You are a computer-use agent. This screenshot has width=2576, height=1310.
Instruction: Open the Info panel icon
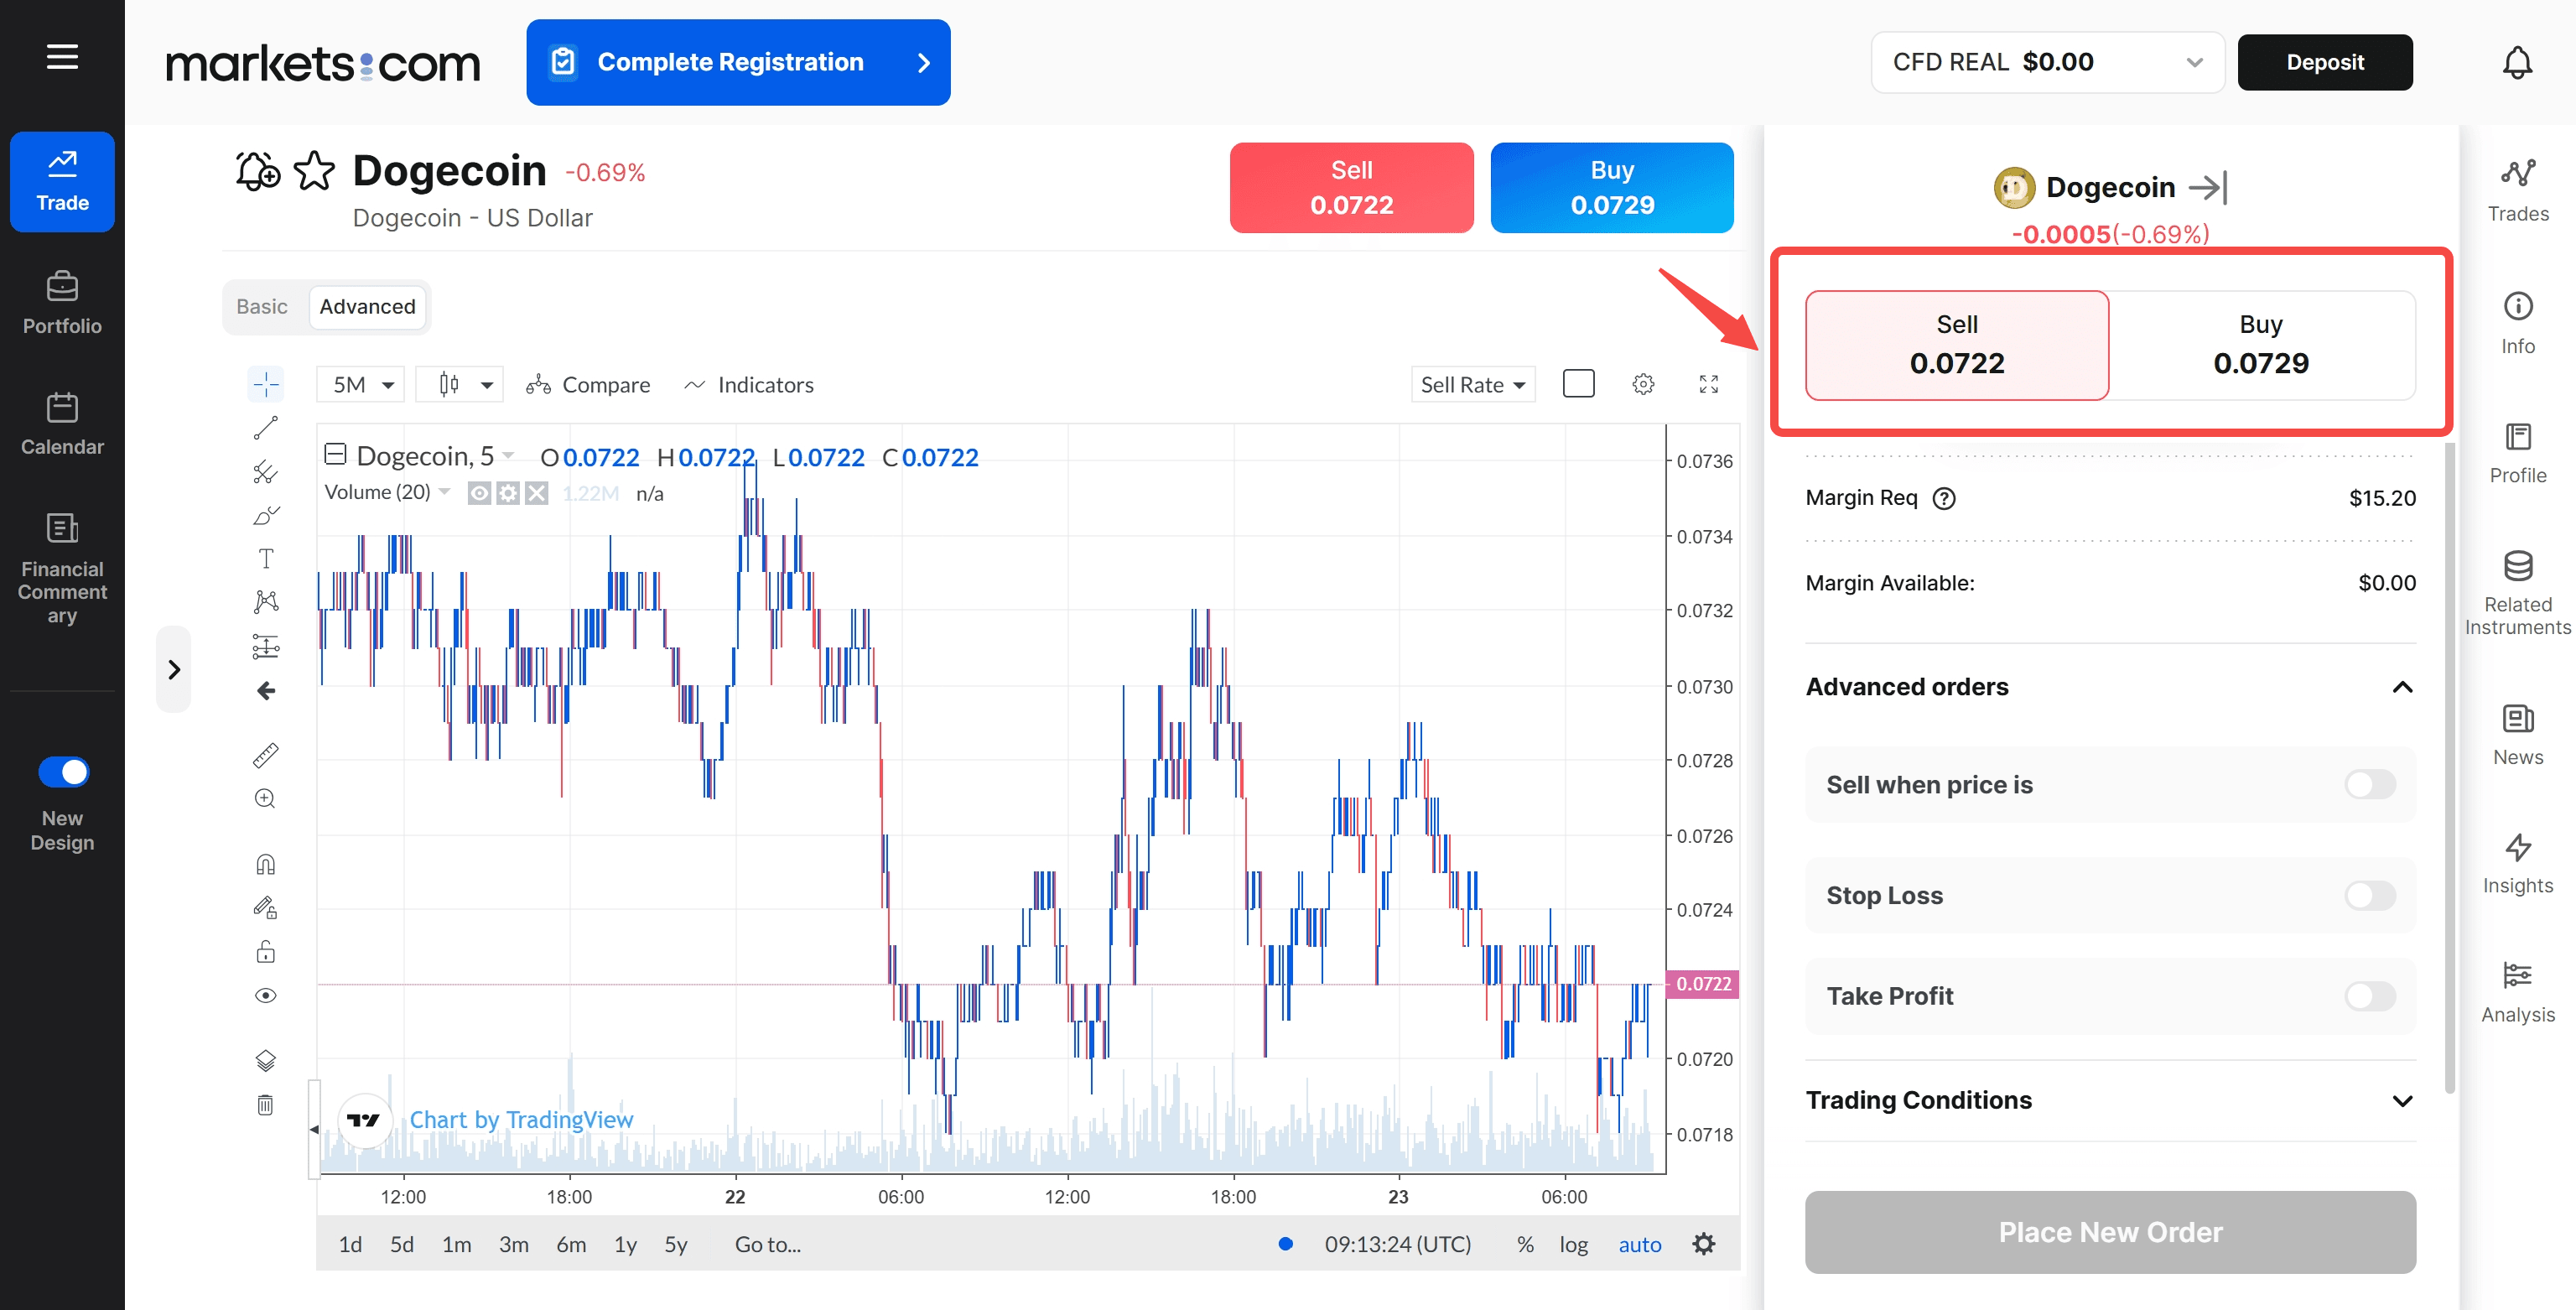(x=2518, y=322)
